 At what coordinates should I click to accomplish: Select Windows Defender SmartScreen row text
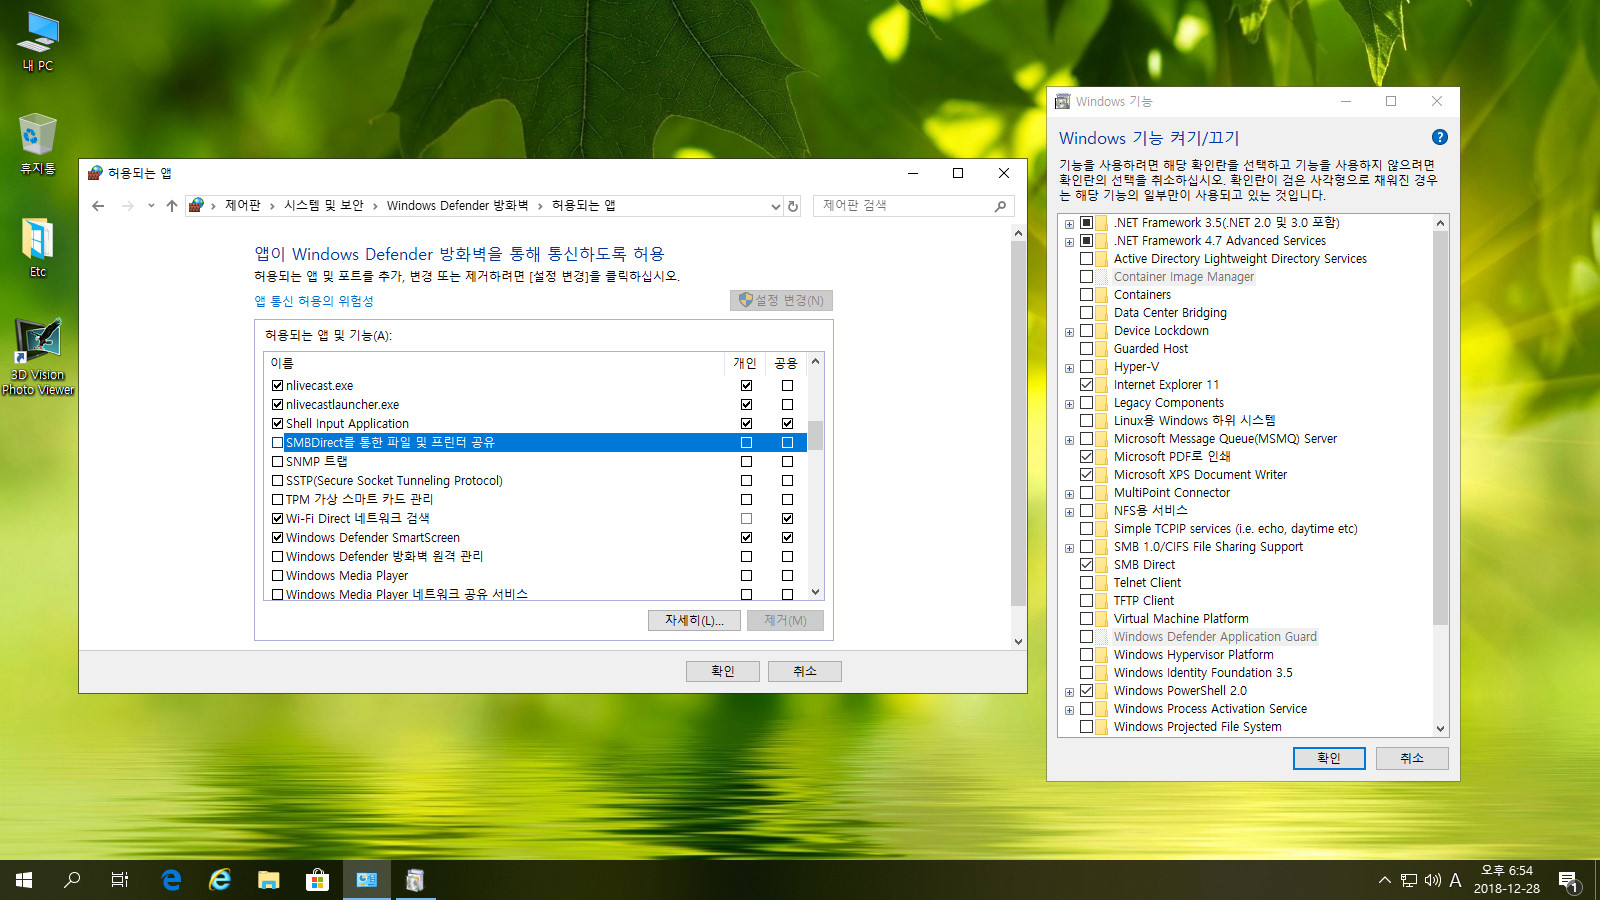click(372, 537)
